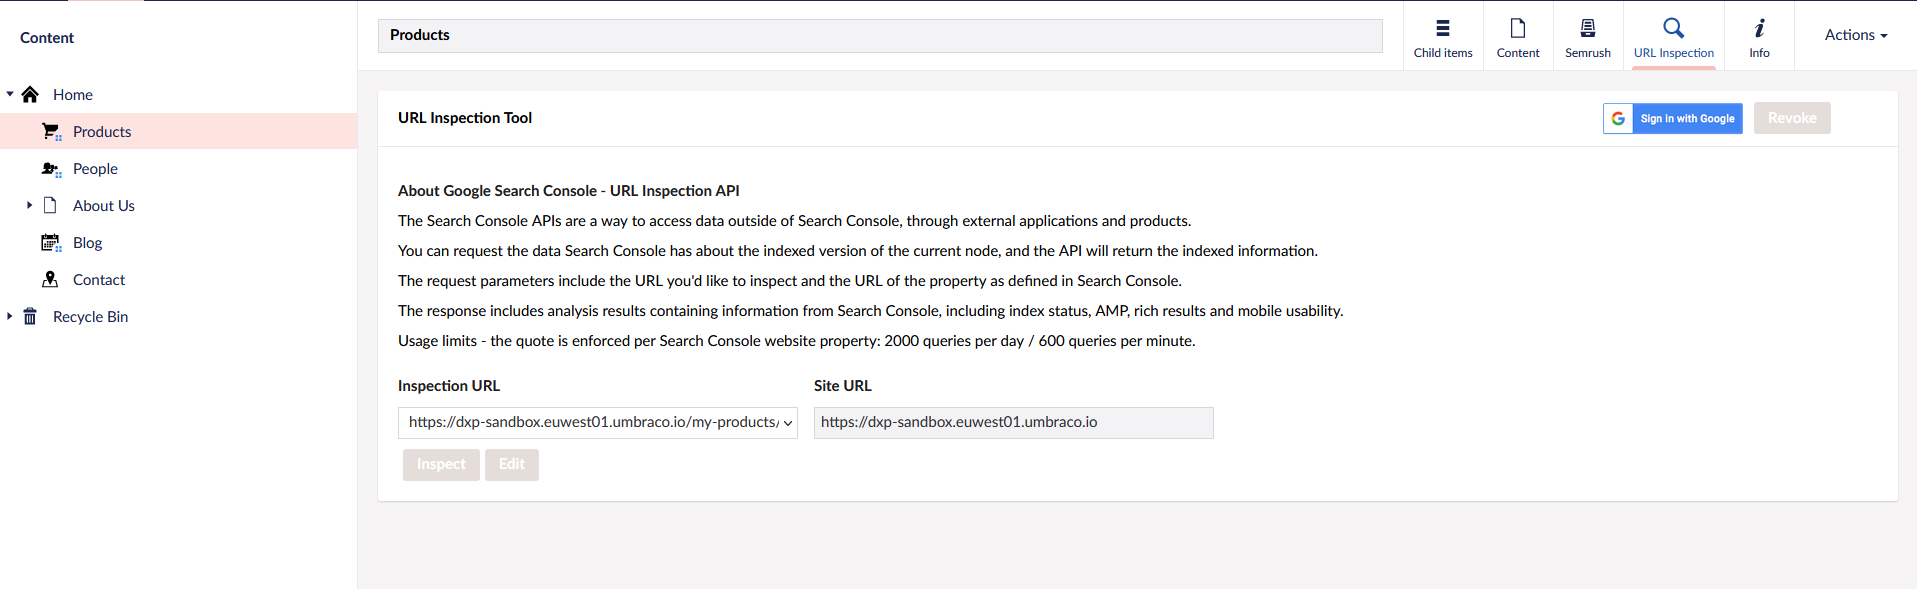The width and height of the screenshot is (1917, 589).
Task: Click the Blog calendar icon
Action: [x=51, y=242]
